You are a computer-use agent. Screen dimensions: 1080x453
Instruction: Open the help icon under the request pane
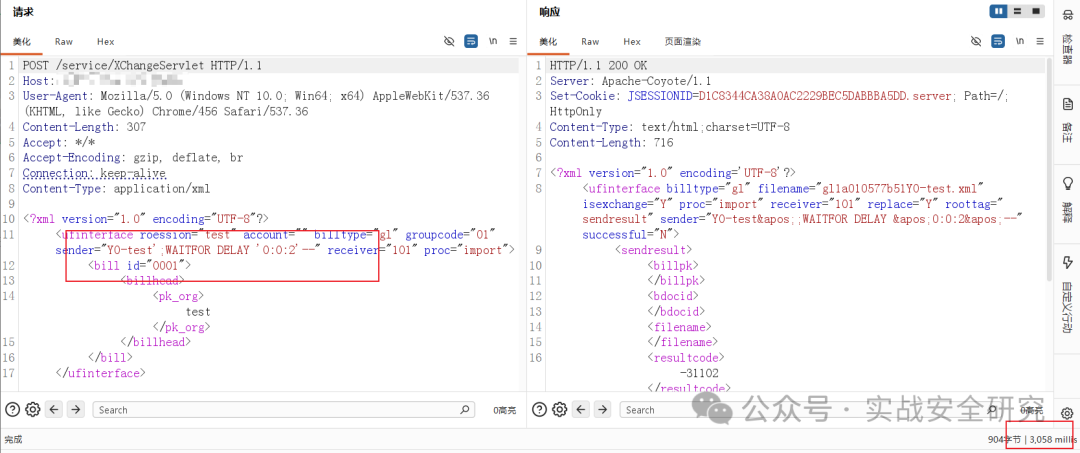11,410
